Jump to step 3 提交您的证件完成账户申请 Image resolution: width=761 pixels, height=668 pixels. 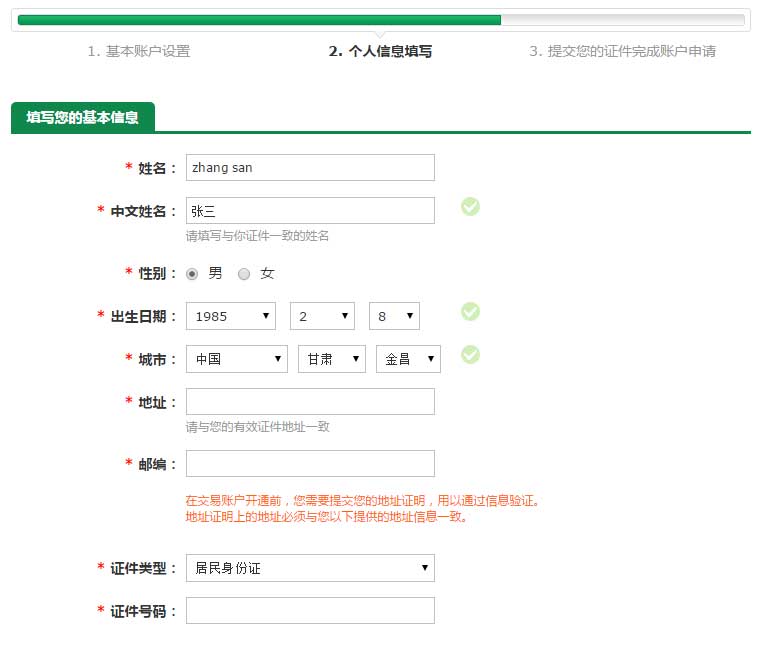[x=622, y=52]
